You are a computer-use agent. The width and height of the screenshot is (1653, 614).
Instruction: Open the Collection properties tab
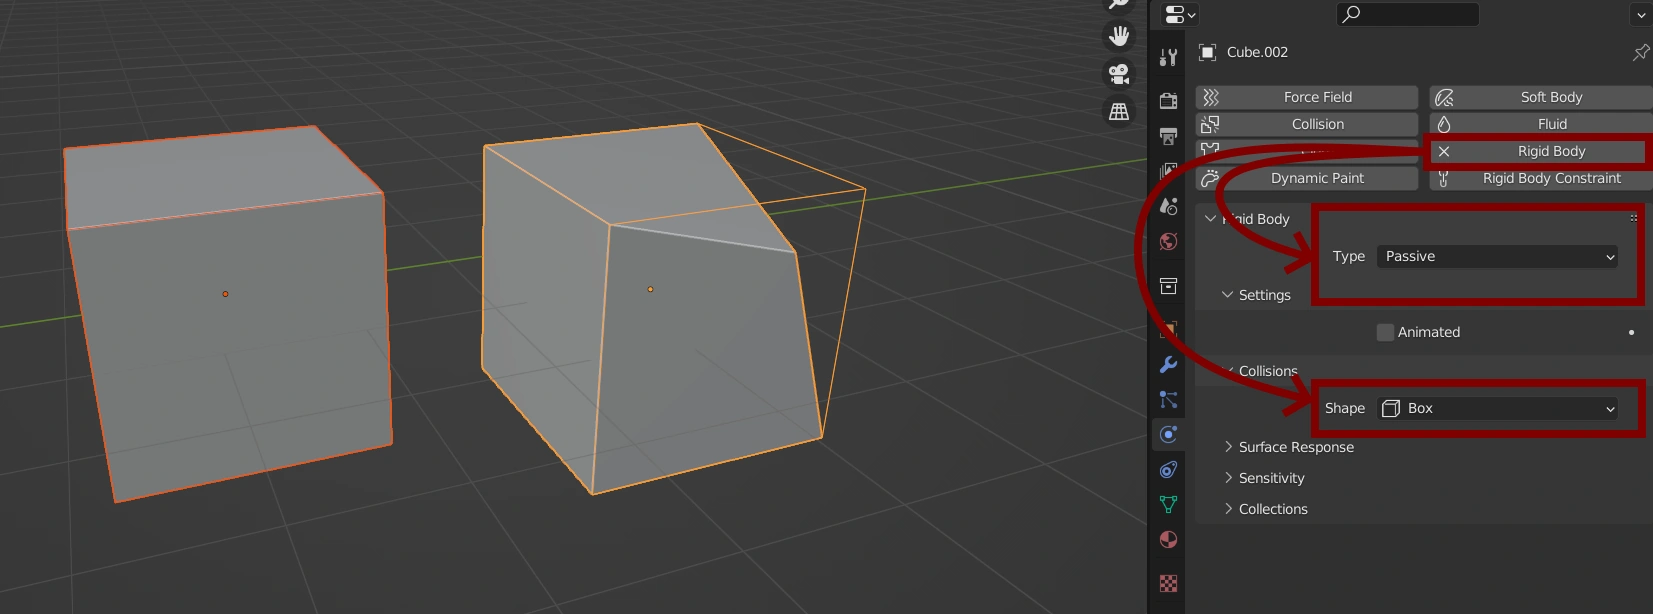(x=1168, y=286)
